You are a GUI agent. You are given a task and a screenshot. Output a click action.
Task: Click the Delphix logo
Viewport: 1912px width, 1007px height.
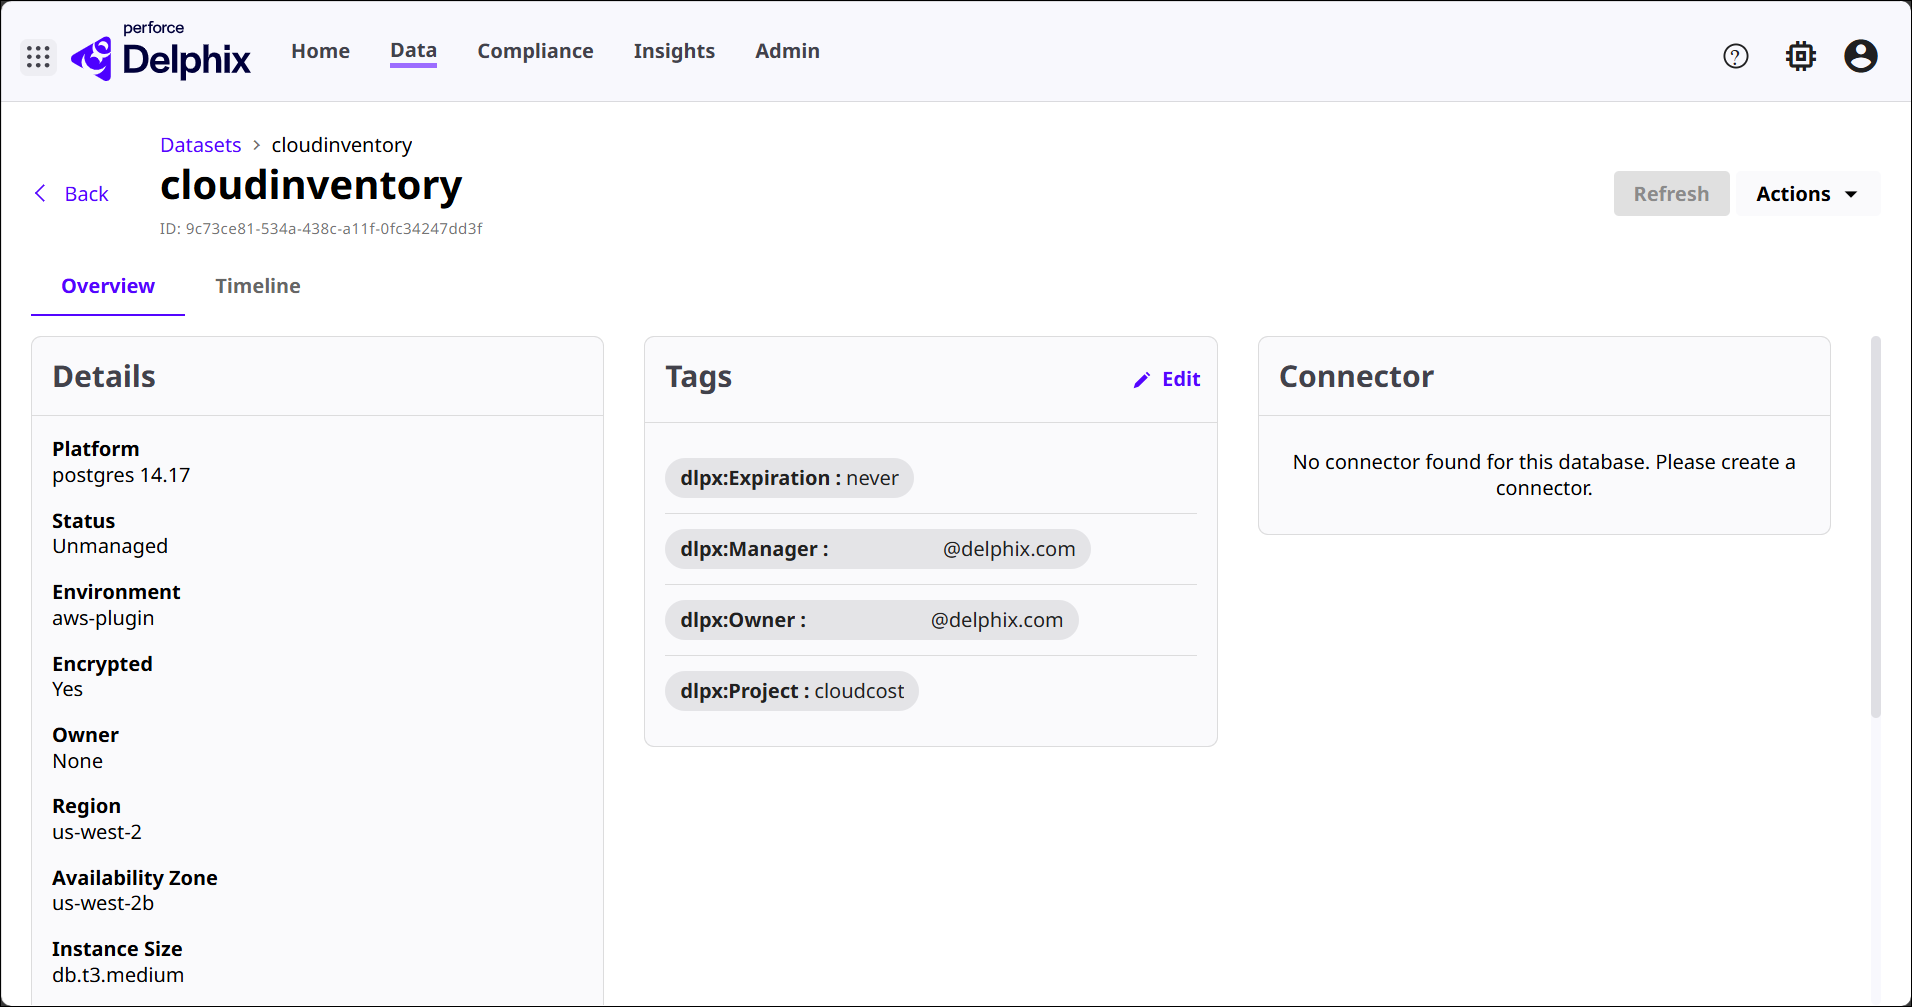[x=162, y=56]
